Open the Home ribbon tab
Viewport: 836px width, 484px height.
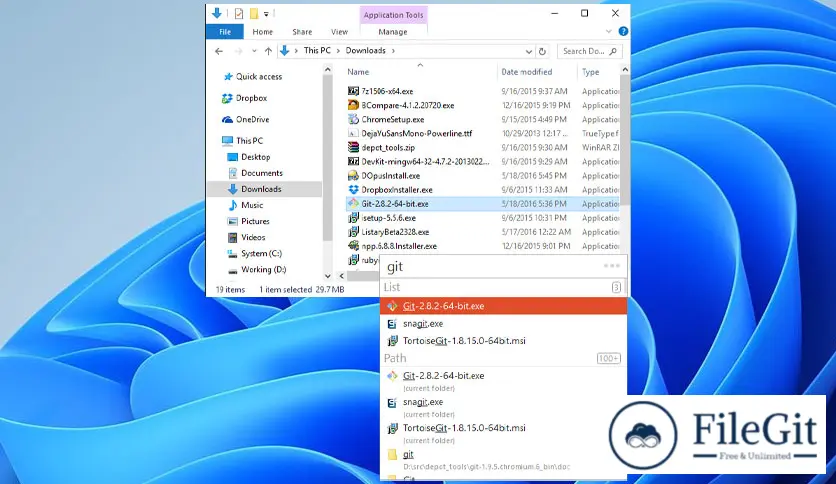tap(262, 32)
